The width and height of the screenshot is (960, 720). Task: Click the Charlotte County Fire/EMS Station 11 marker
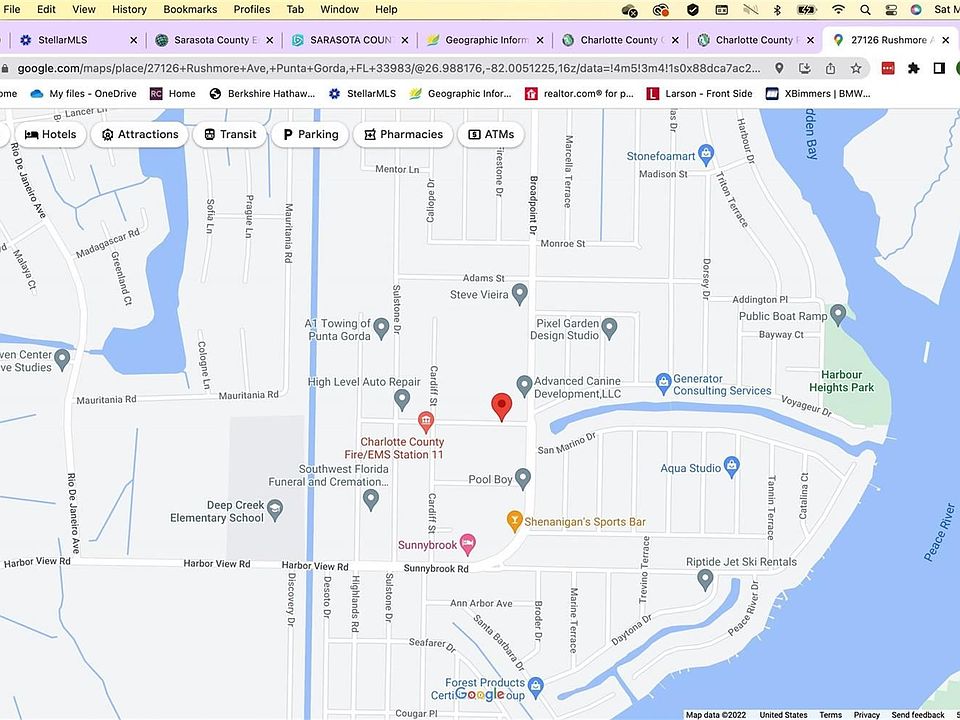coord(426,421)
